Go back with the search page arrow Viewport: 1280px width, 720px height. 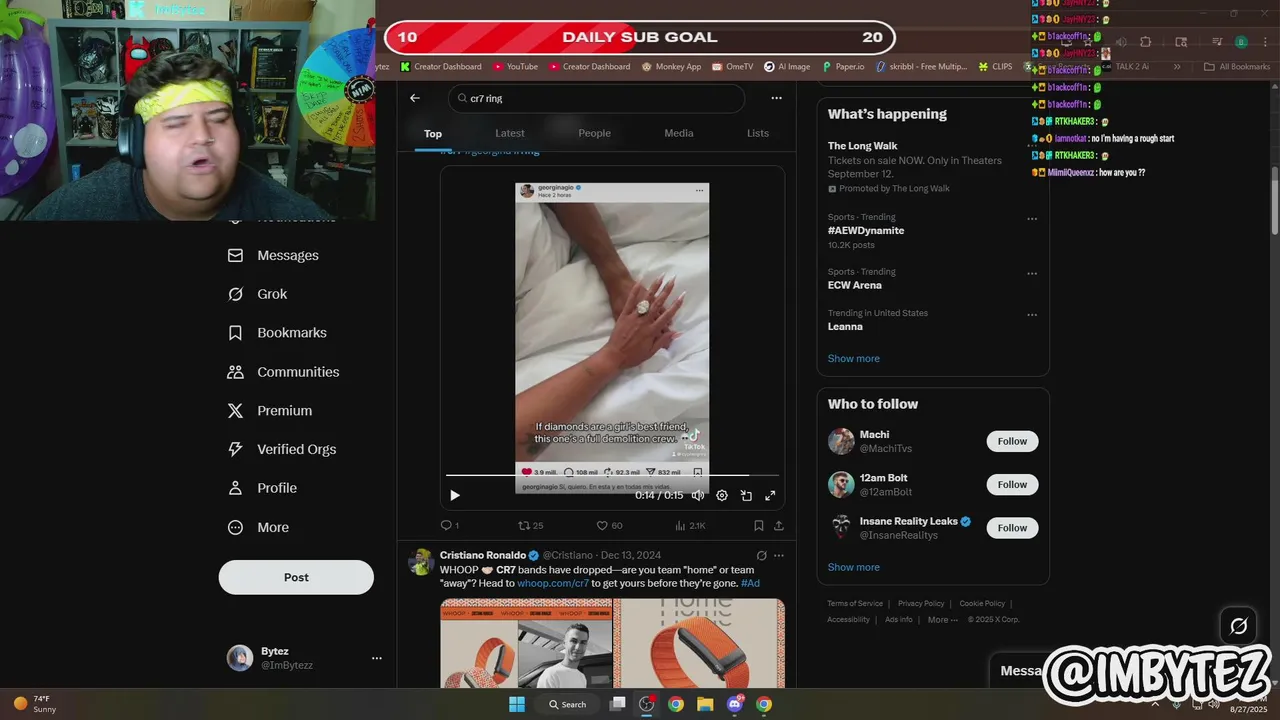point(415,98)
